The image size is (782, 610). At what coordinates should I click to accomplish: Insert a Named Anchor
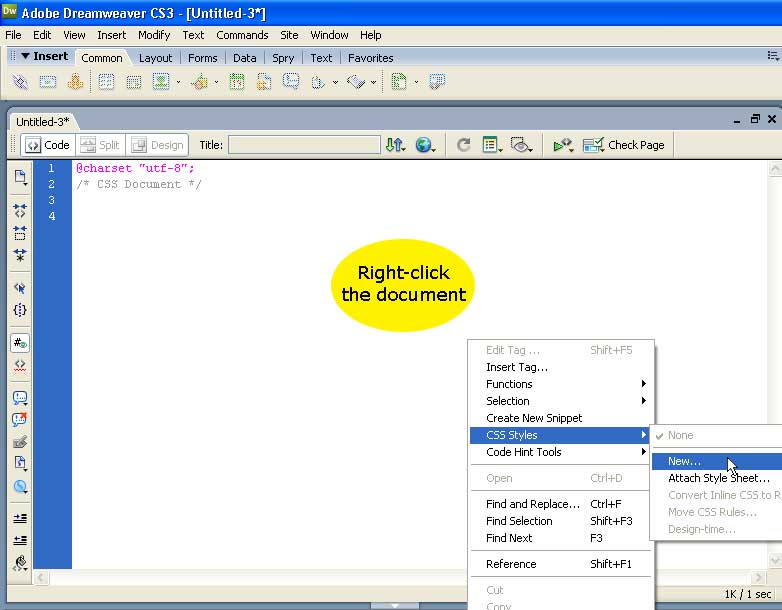click(75, 81)
